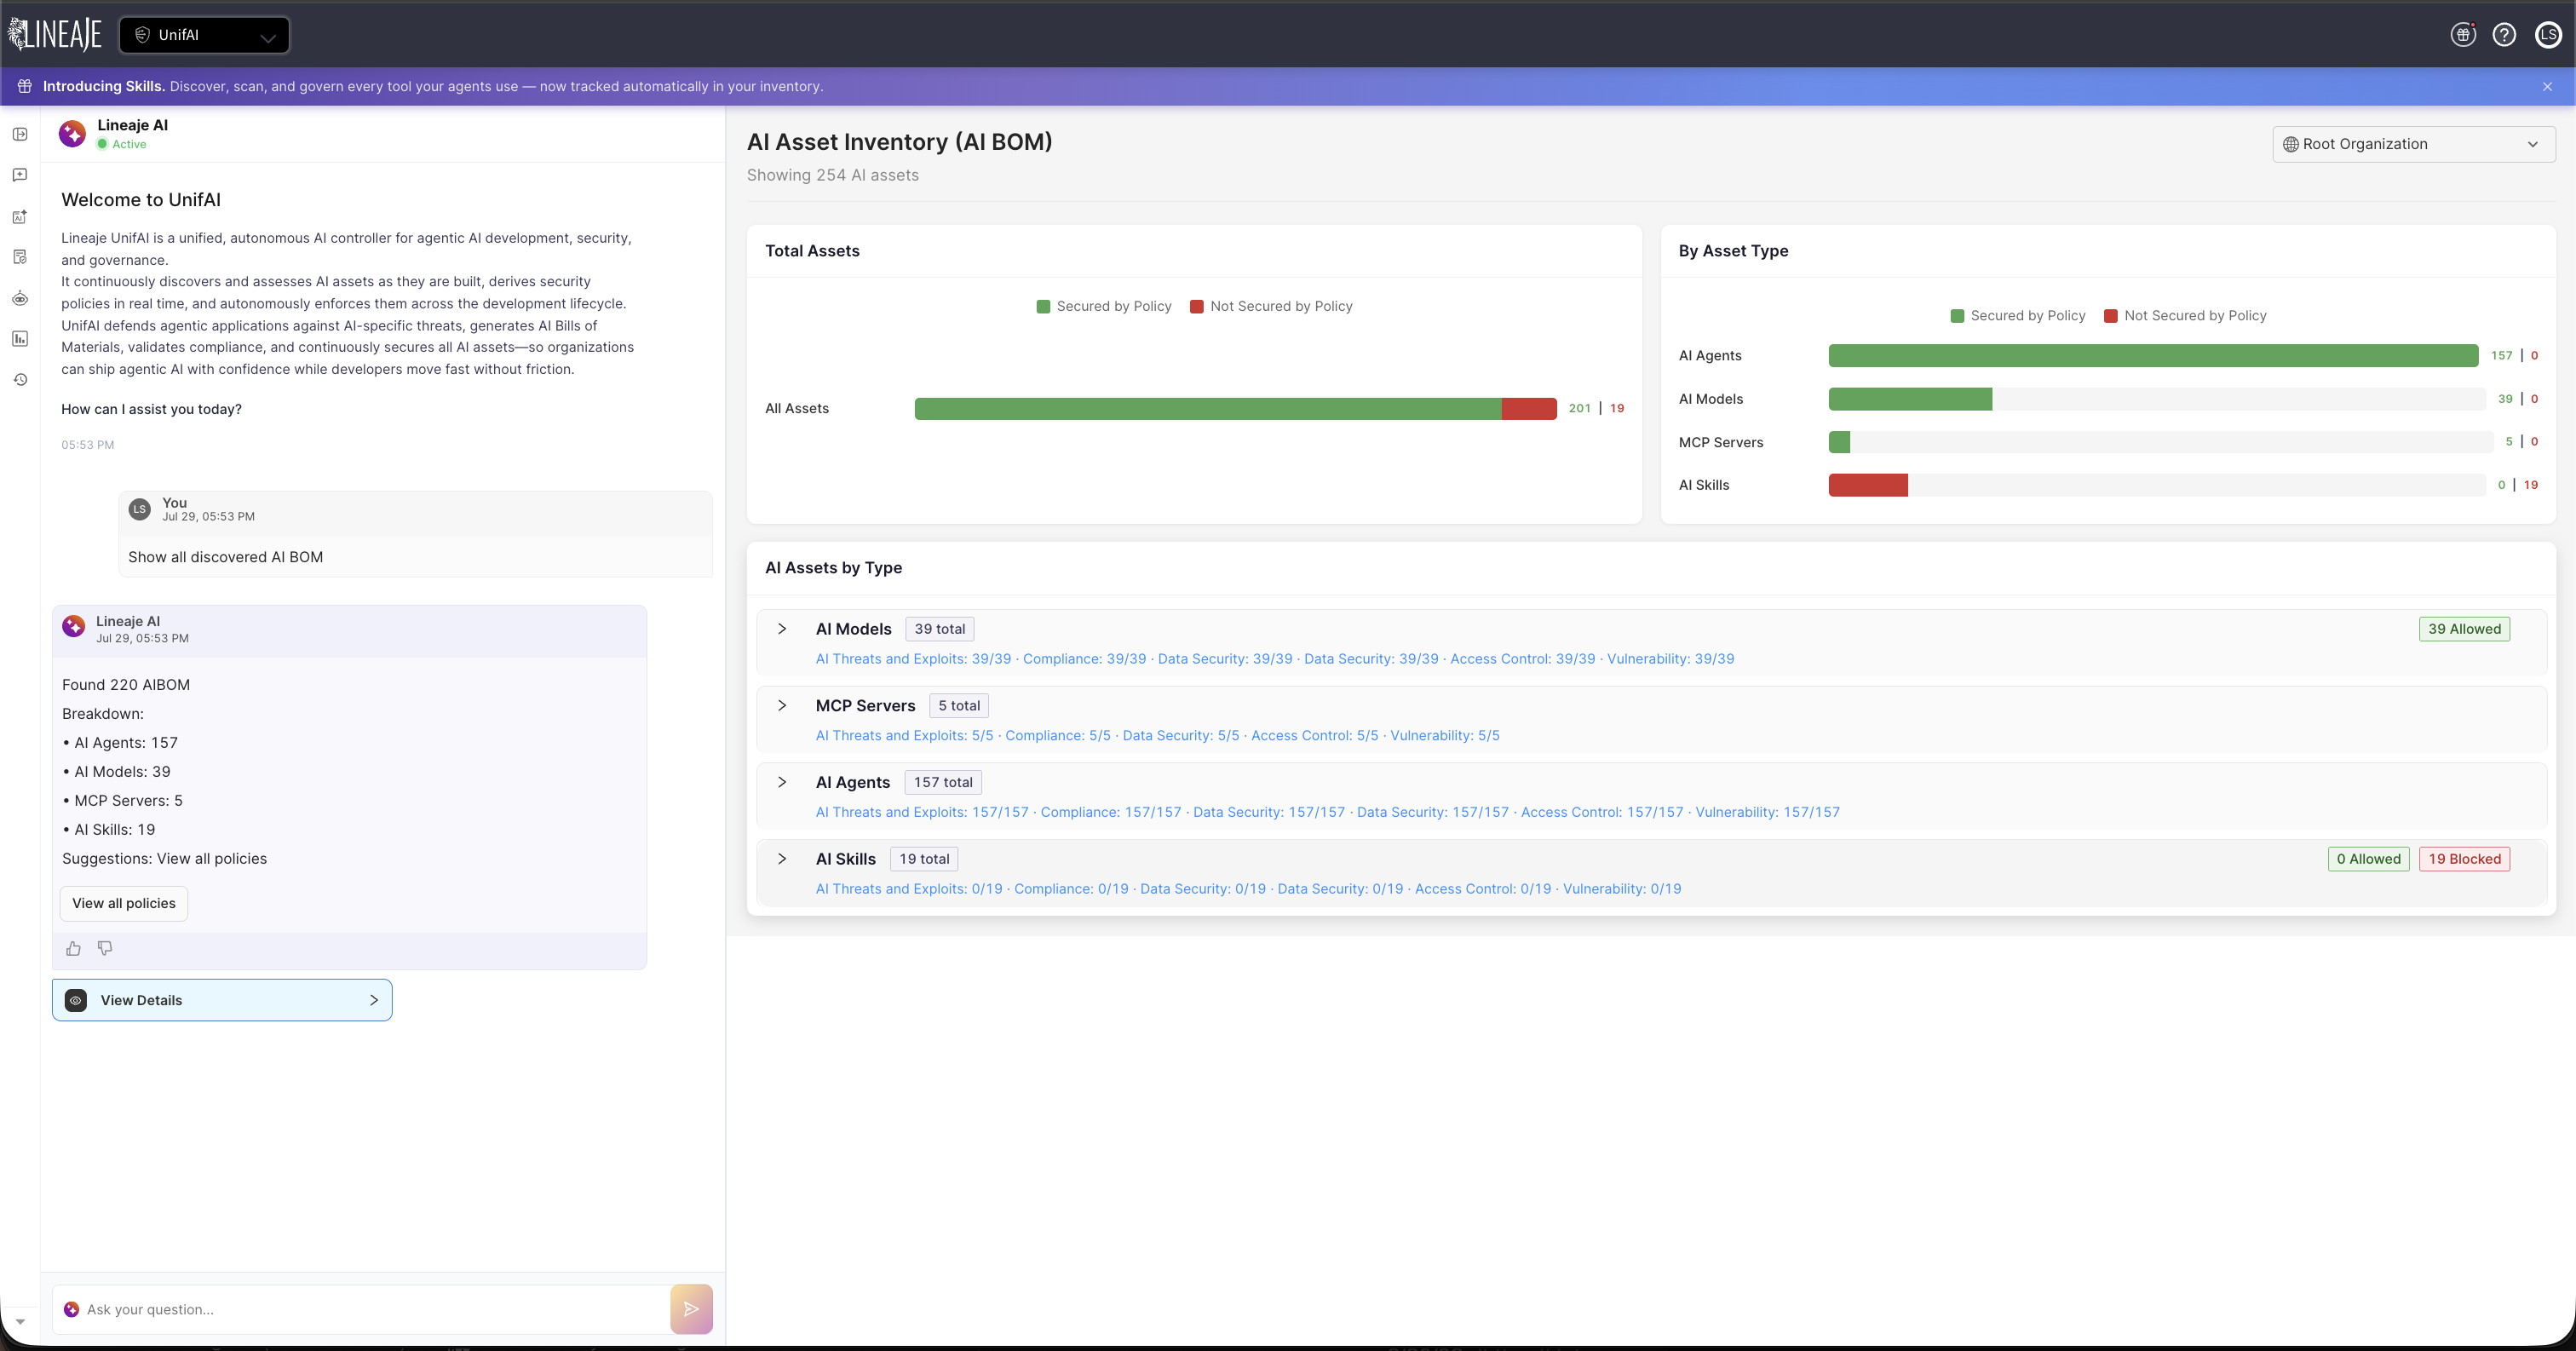Click the 39 Allowed badge
Screen dimensions: 2576x1351
2464,629
